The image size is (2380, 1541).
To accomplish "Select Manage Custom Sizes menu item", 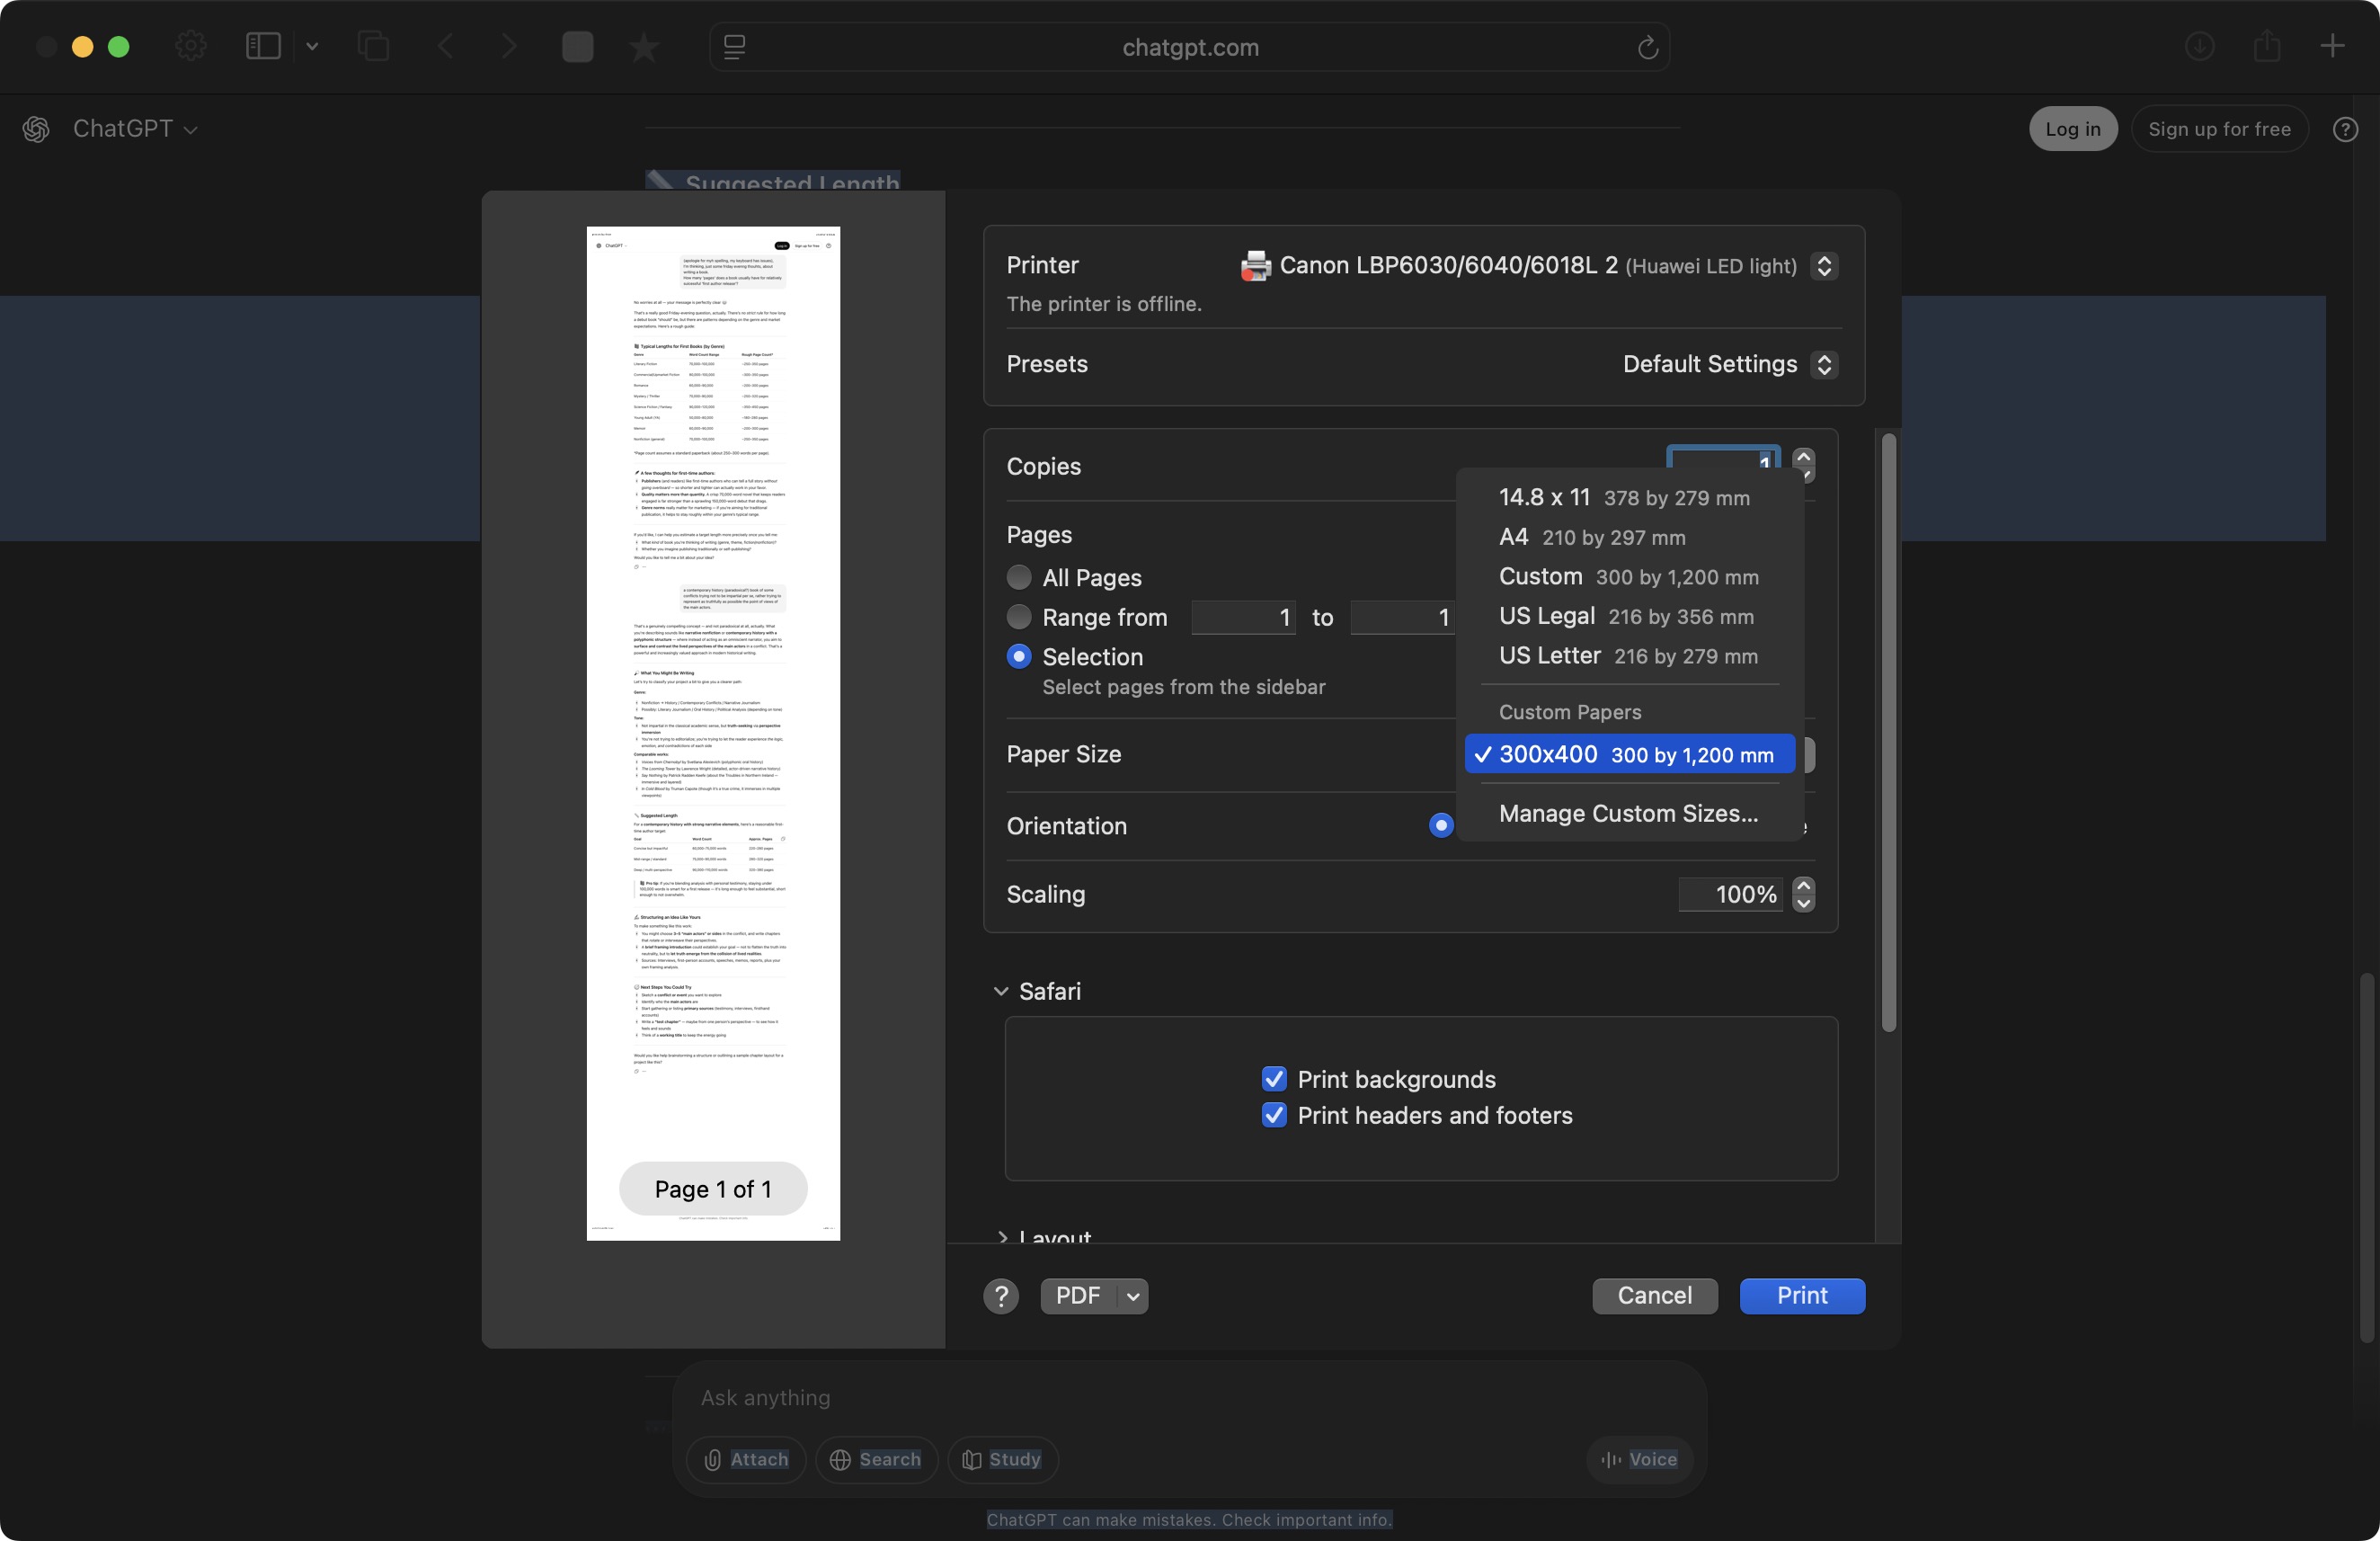I will click(x=1627, y=813).
